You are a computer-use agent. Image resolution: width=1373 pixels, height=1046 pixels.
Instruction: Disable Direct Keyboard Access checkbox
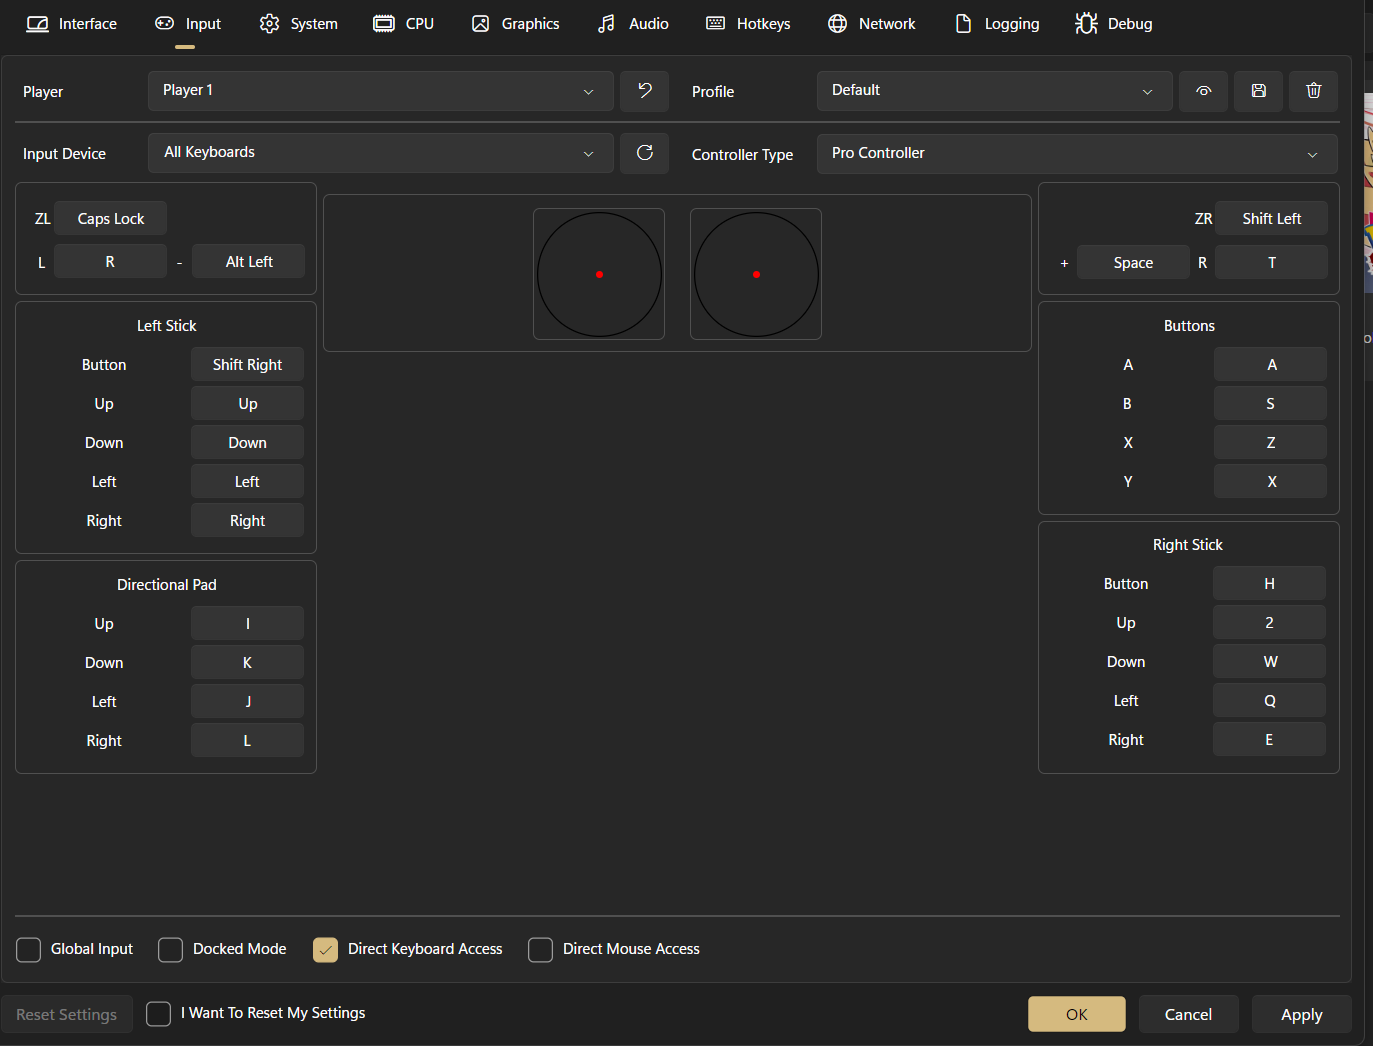[x=326, y=949]
